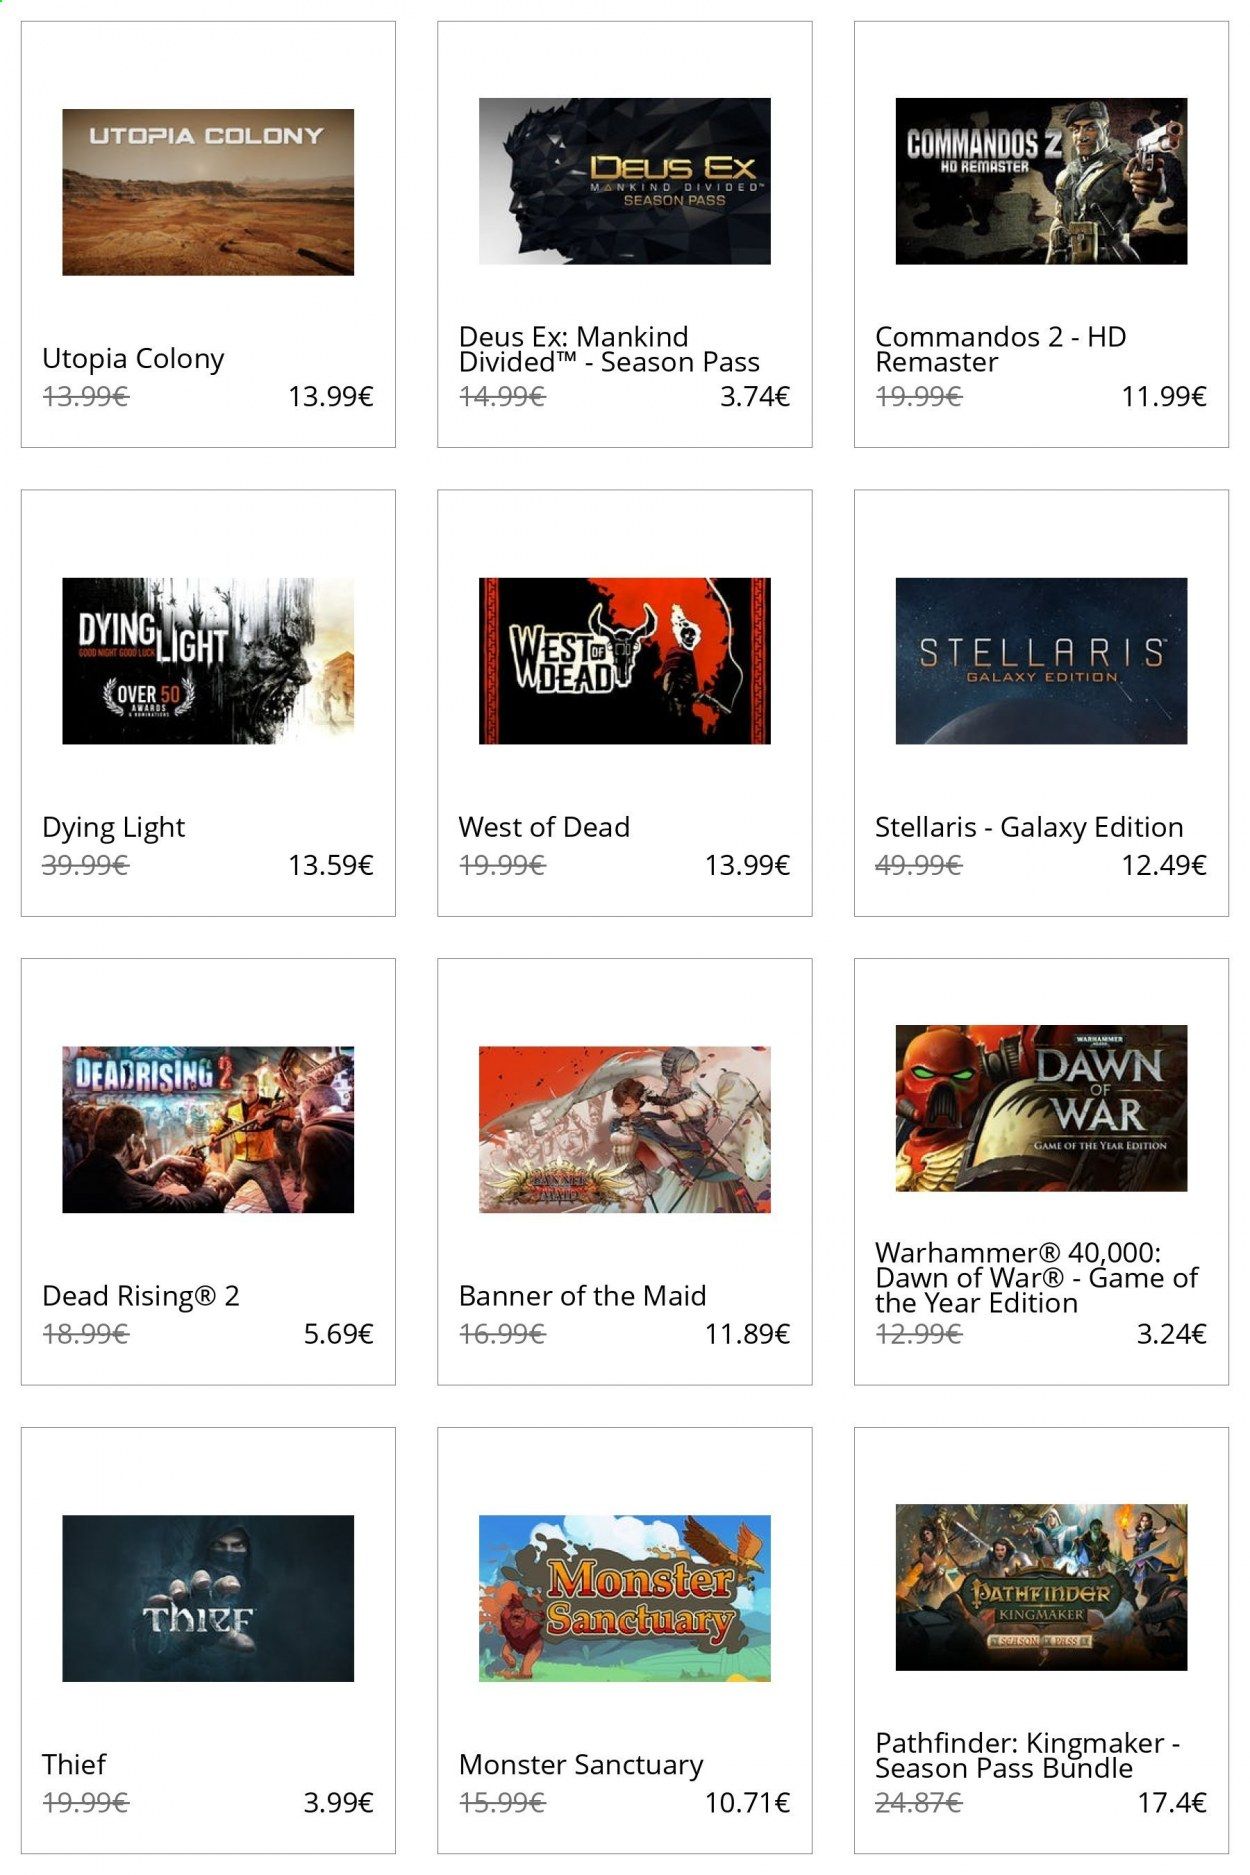The width and height of the screenshot is (1250, 1875).
Task: Click the crossed-out 19.99€ Commandos 2 price
Action: pyautogui.click(x=918, y=397)
